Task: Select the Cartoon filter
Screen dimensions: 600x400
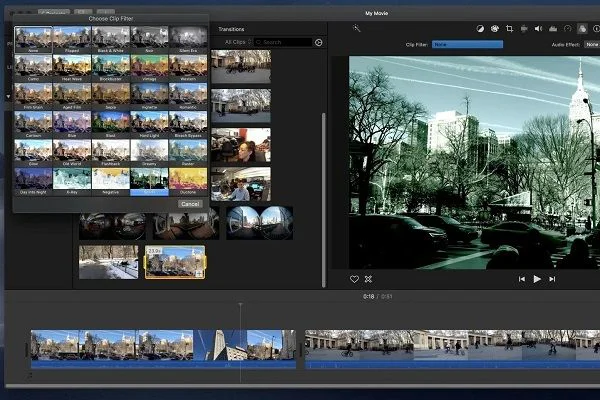Action: 33,124
